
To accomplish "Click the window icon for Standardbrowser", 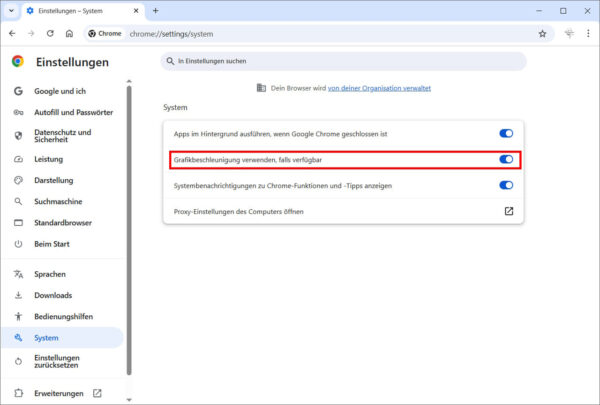I will [x=18, y=223].
